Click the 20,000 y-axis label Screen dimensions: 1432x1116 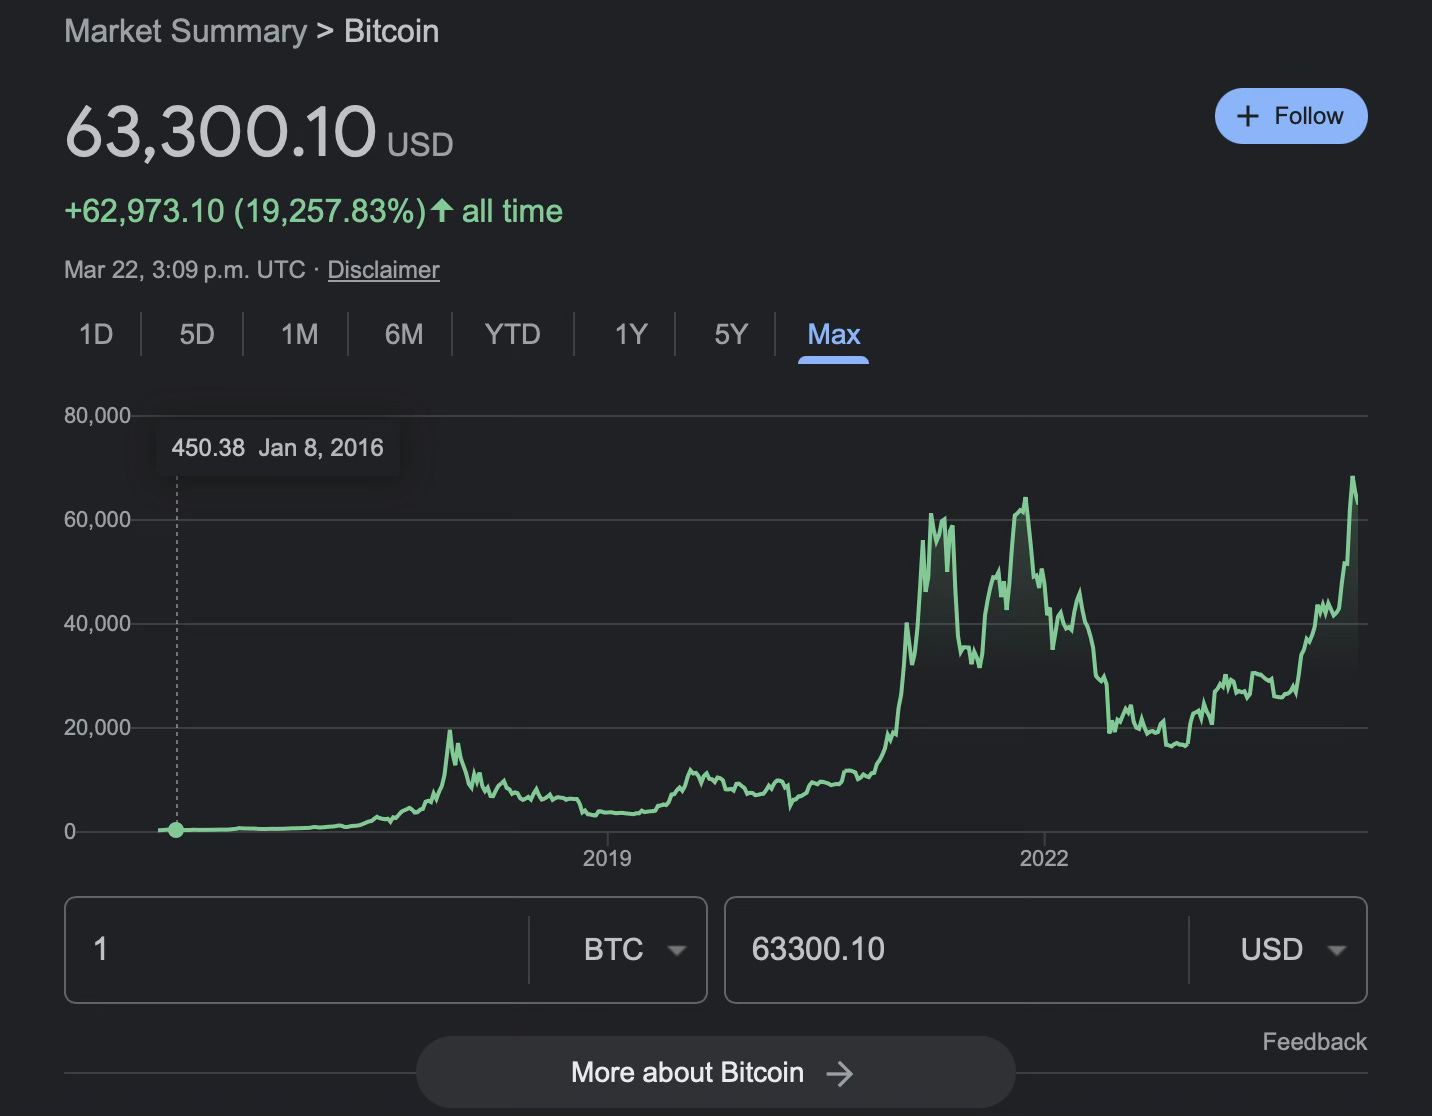tap(97, 727)
